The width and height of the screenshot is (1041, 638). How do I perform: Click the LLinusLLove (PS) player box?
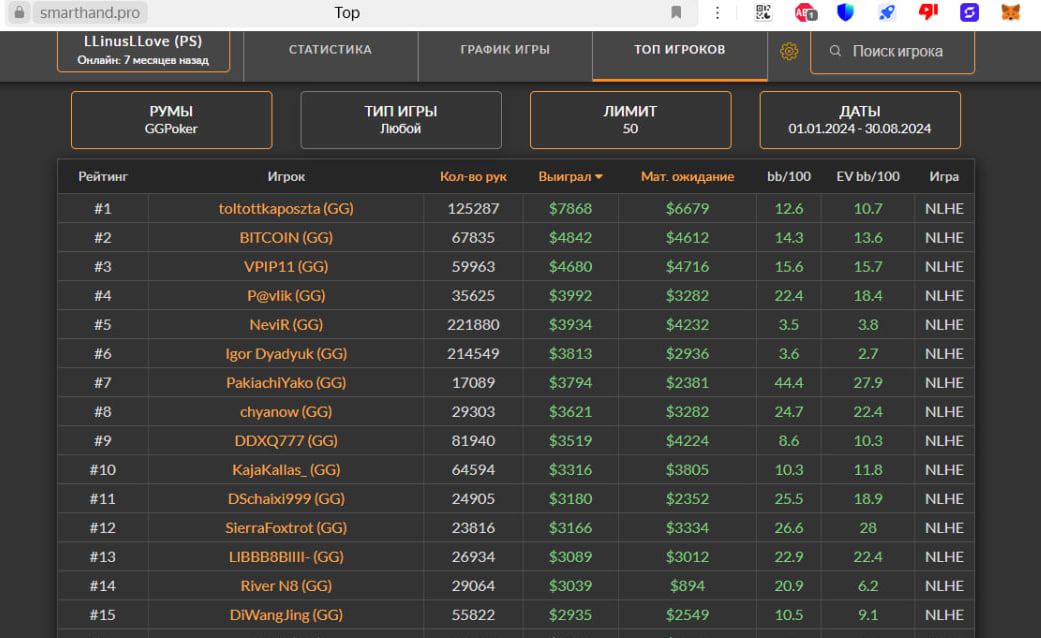coord(143,50)
